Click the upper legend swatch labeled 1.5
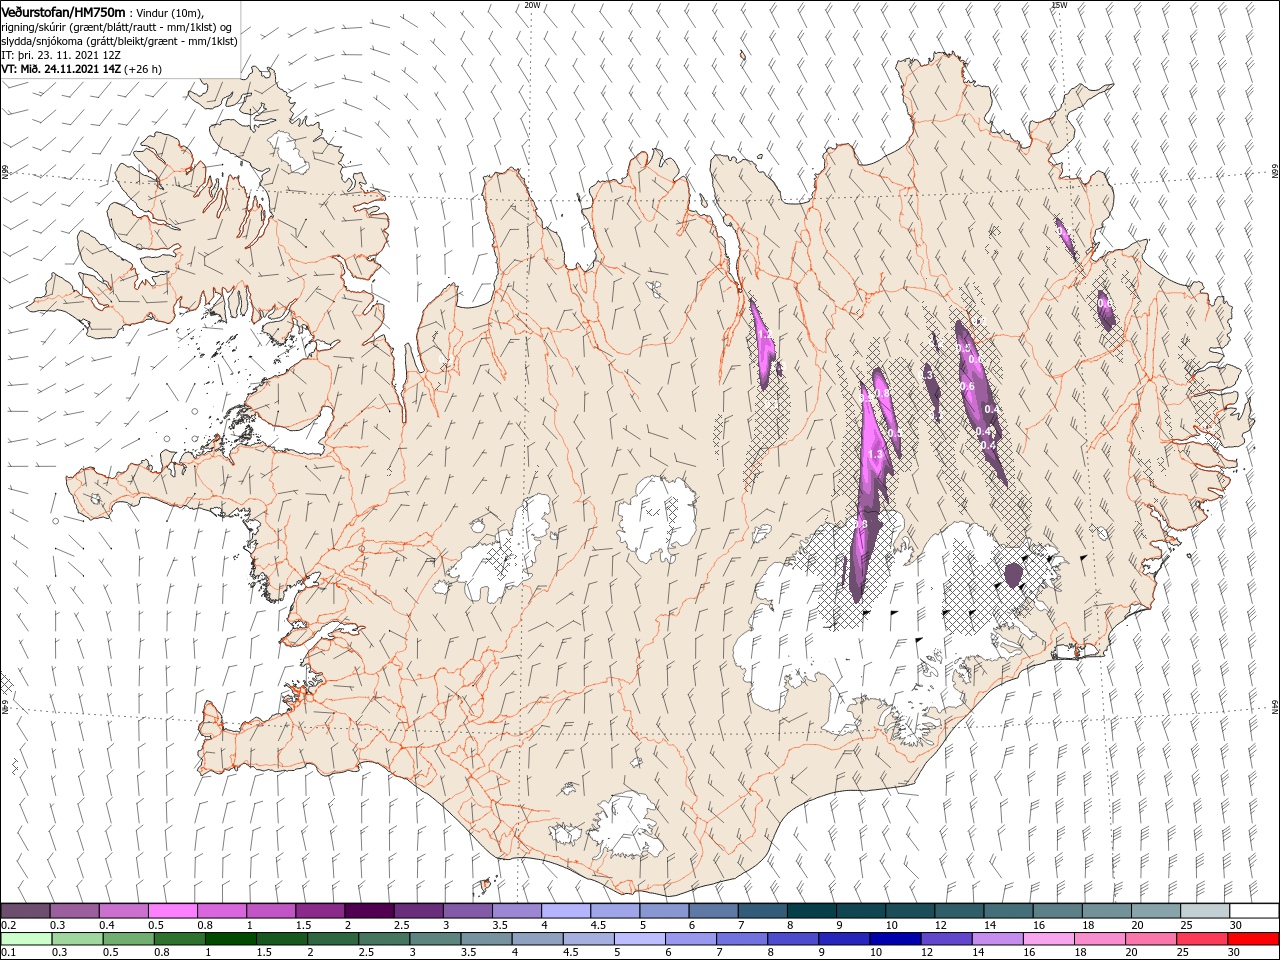Image resolution: width=1280 pixels, height=960 pixels. tap(320, 910)
